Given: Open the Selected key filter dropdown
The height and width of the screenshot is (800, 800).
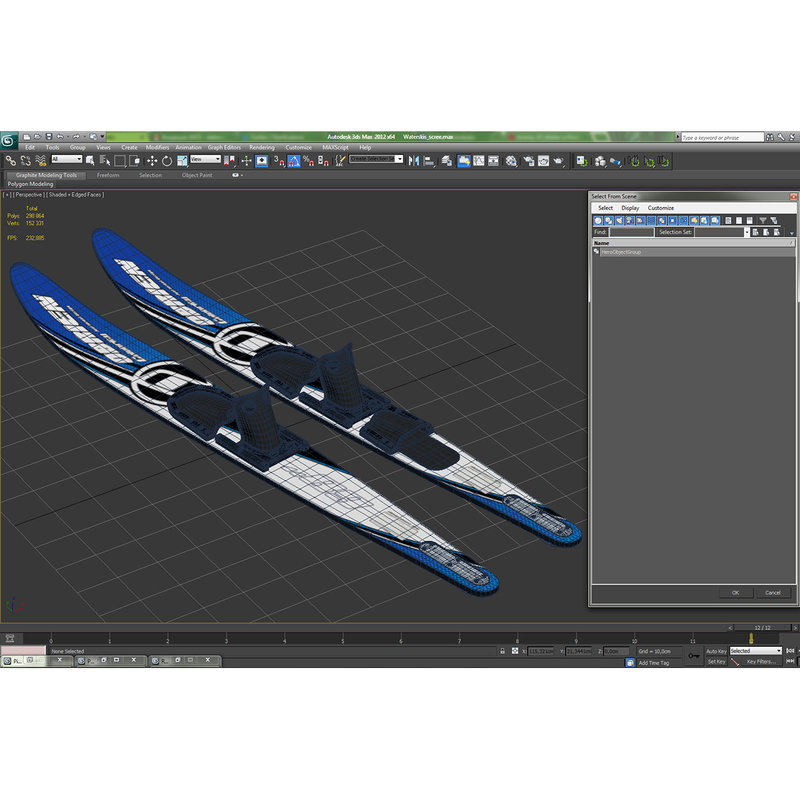Looking at the screenshot, I should [755, 650].
